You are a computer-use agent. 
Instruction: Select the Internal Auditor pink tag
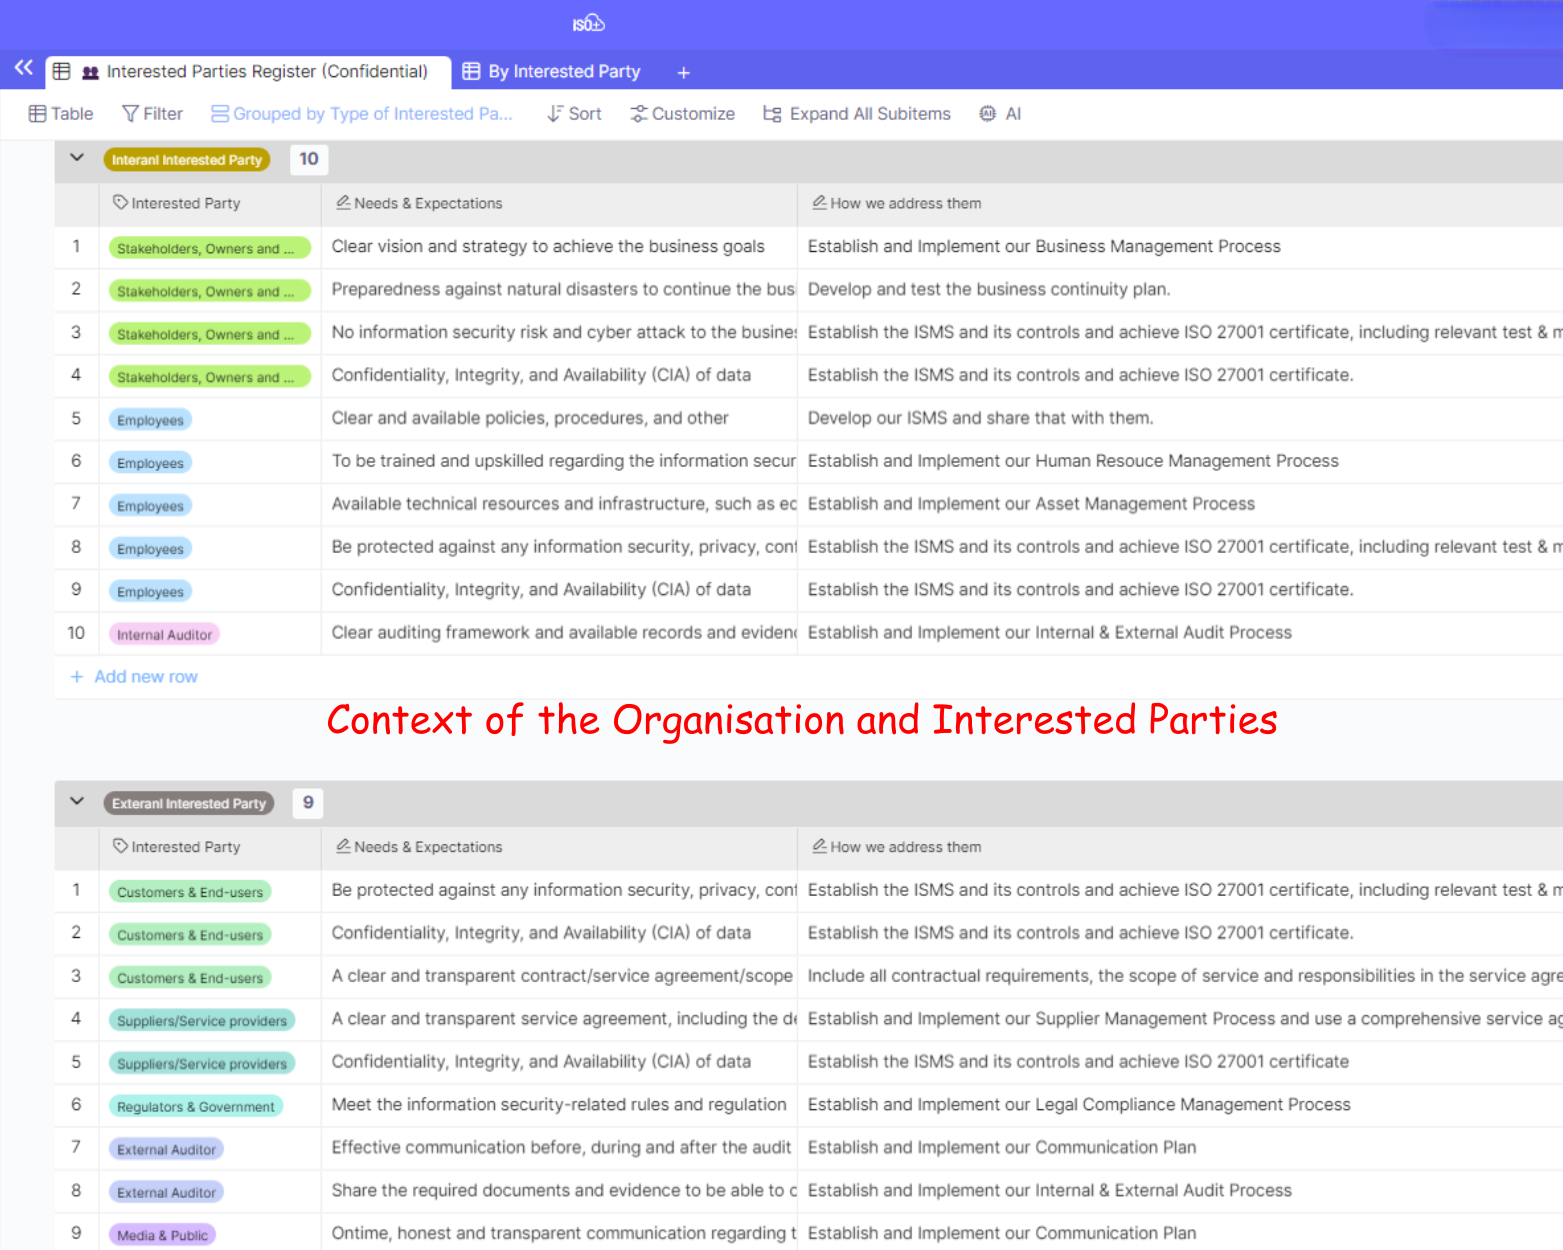(x=164, y=634)
